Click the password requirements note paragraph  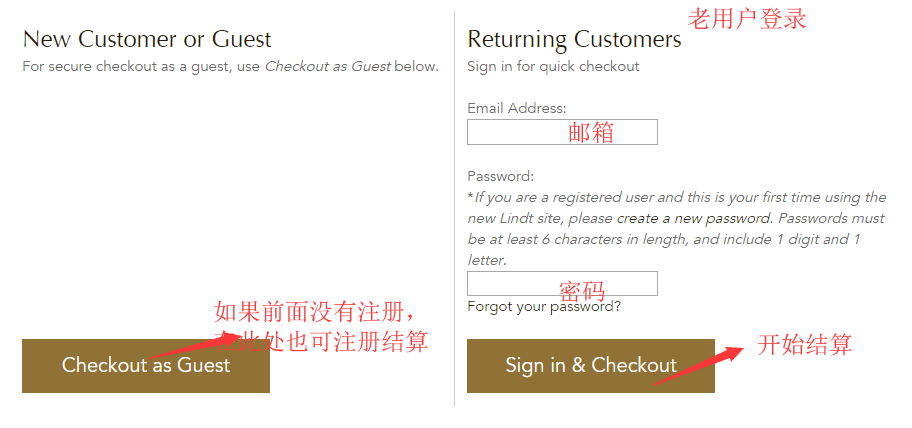(x=676, y=229)
